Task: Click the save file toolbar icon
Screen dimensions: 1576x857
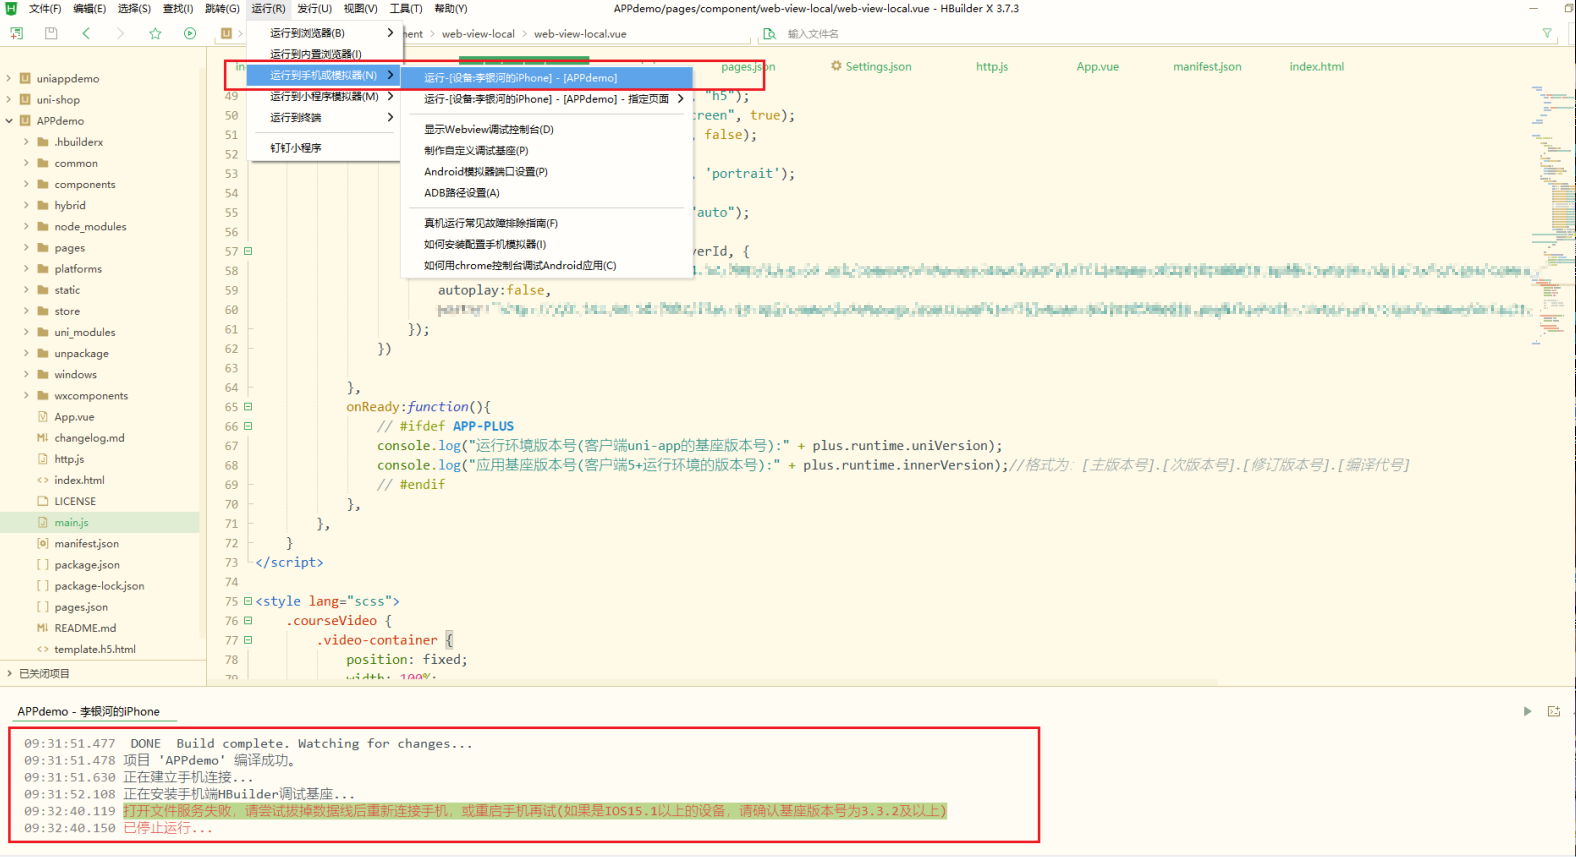Action: 51,33
